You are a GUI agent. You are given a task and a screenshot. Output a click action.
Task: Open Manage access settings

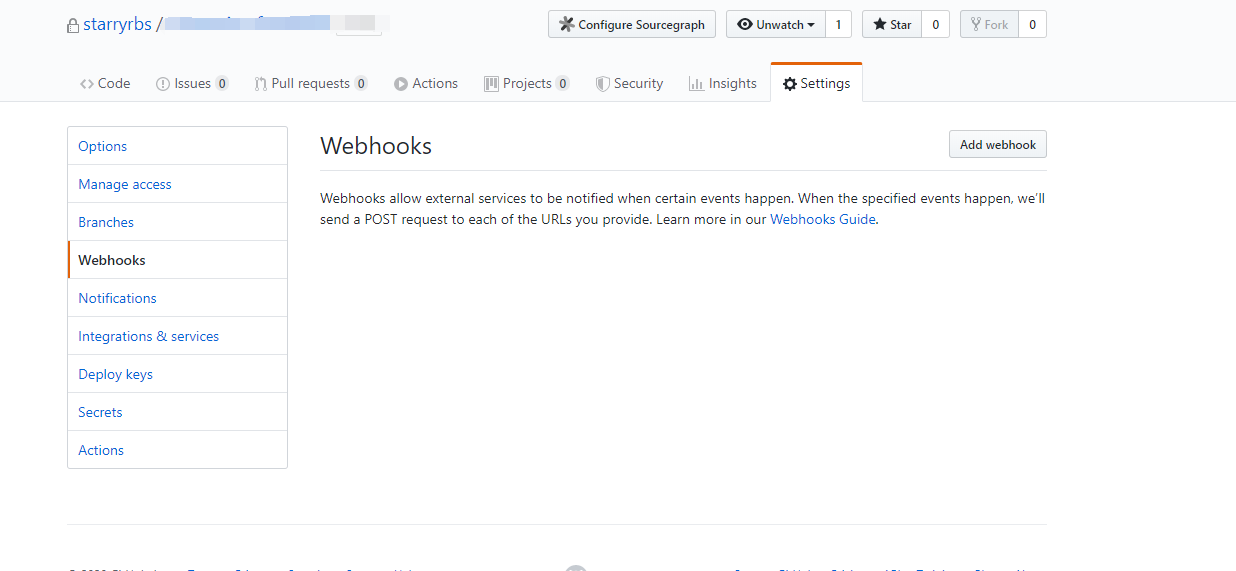[x=125, y=184]
